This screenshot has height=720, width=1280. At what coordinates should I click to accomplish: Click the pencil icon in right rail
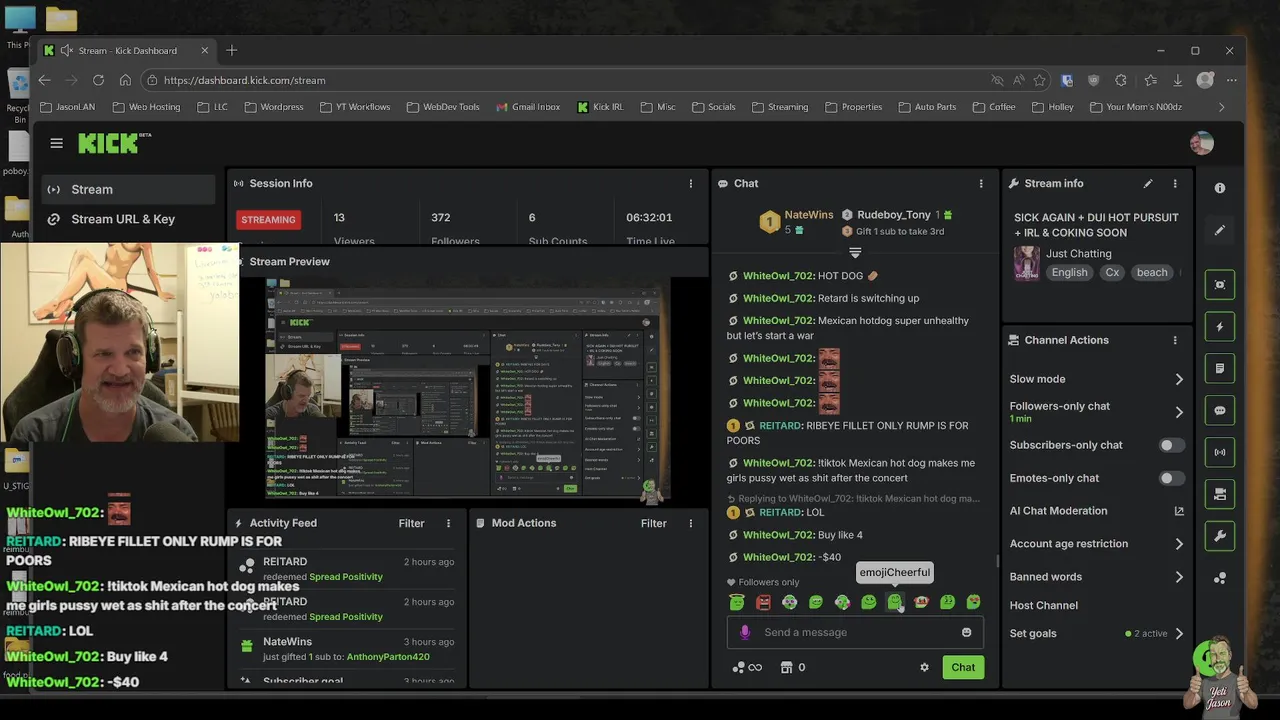click(x=1220, y=230)
